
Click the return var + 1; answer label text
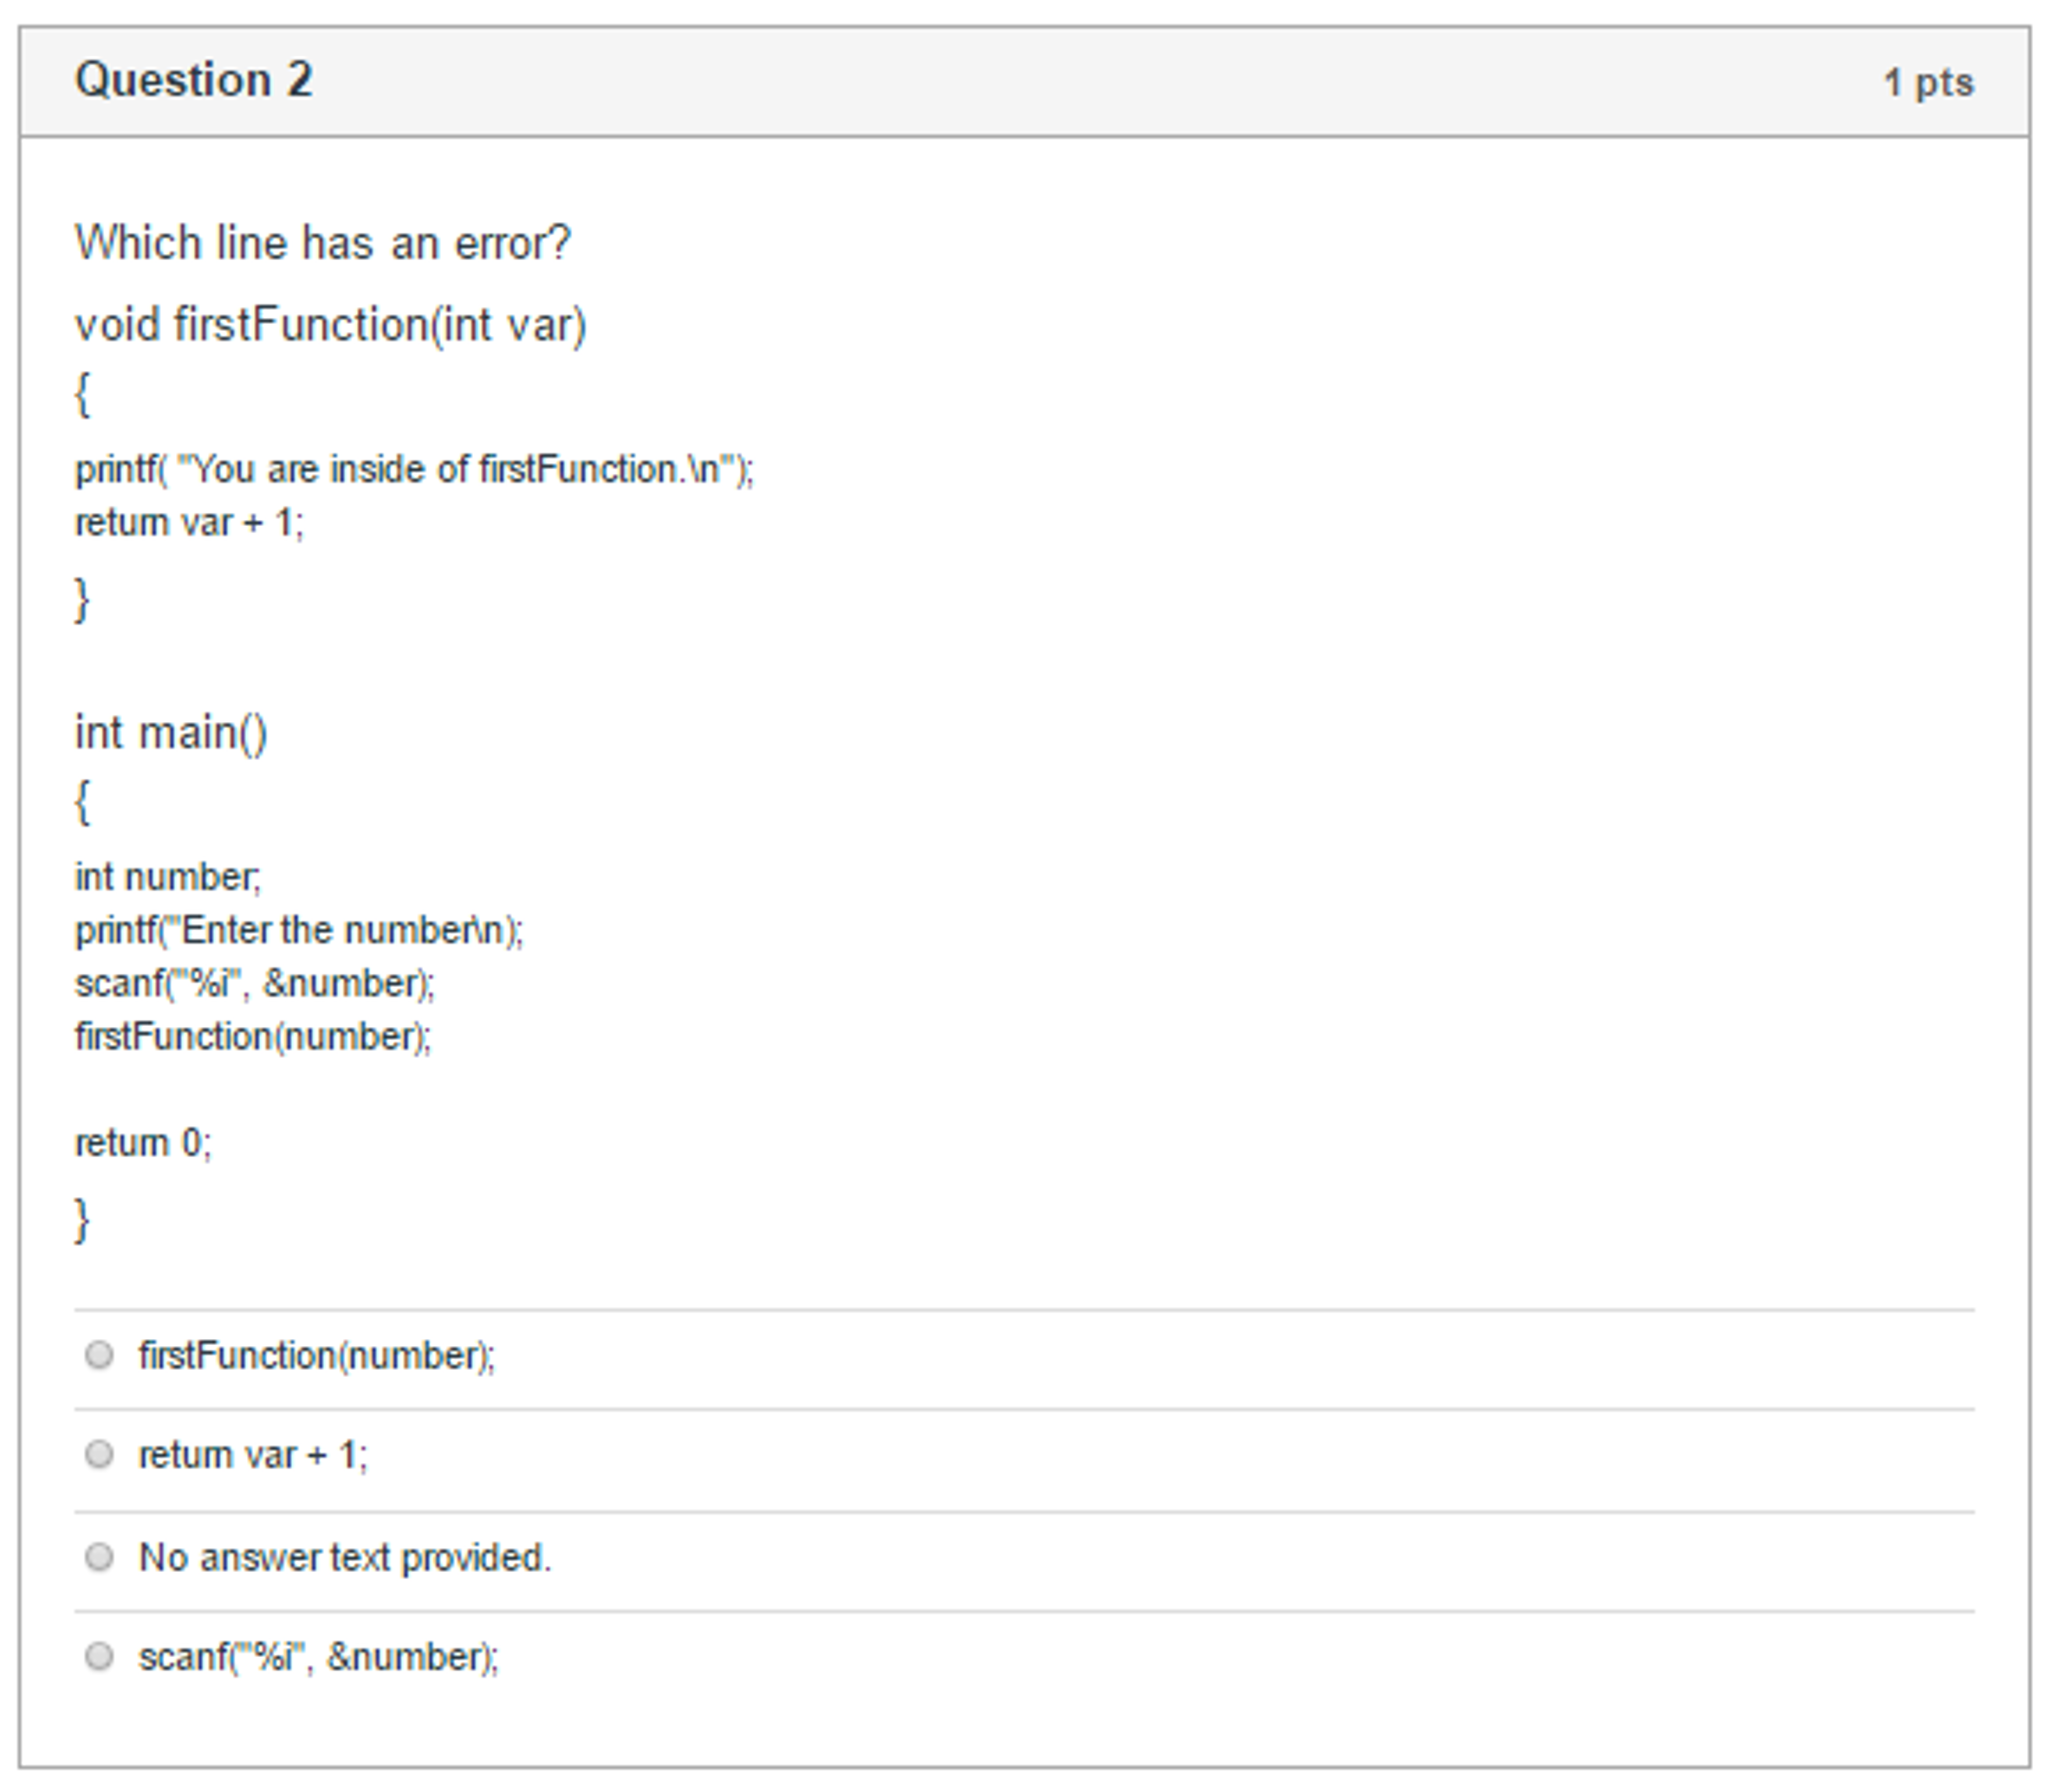[x=252, y=1454]
